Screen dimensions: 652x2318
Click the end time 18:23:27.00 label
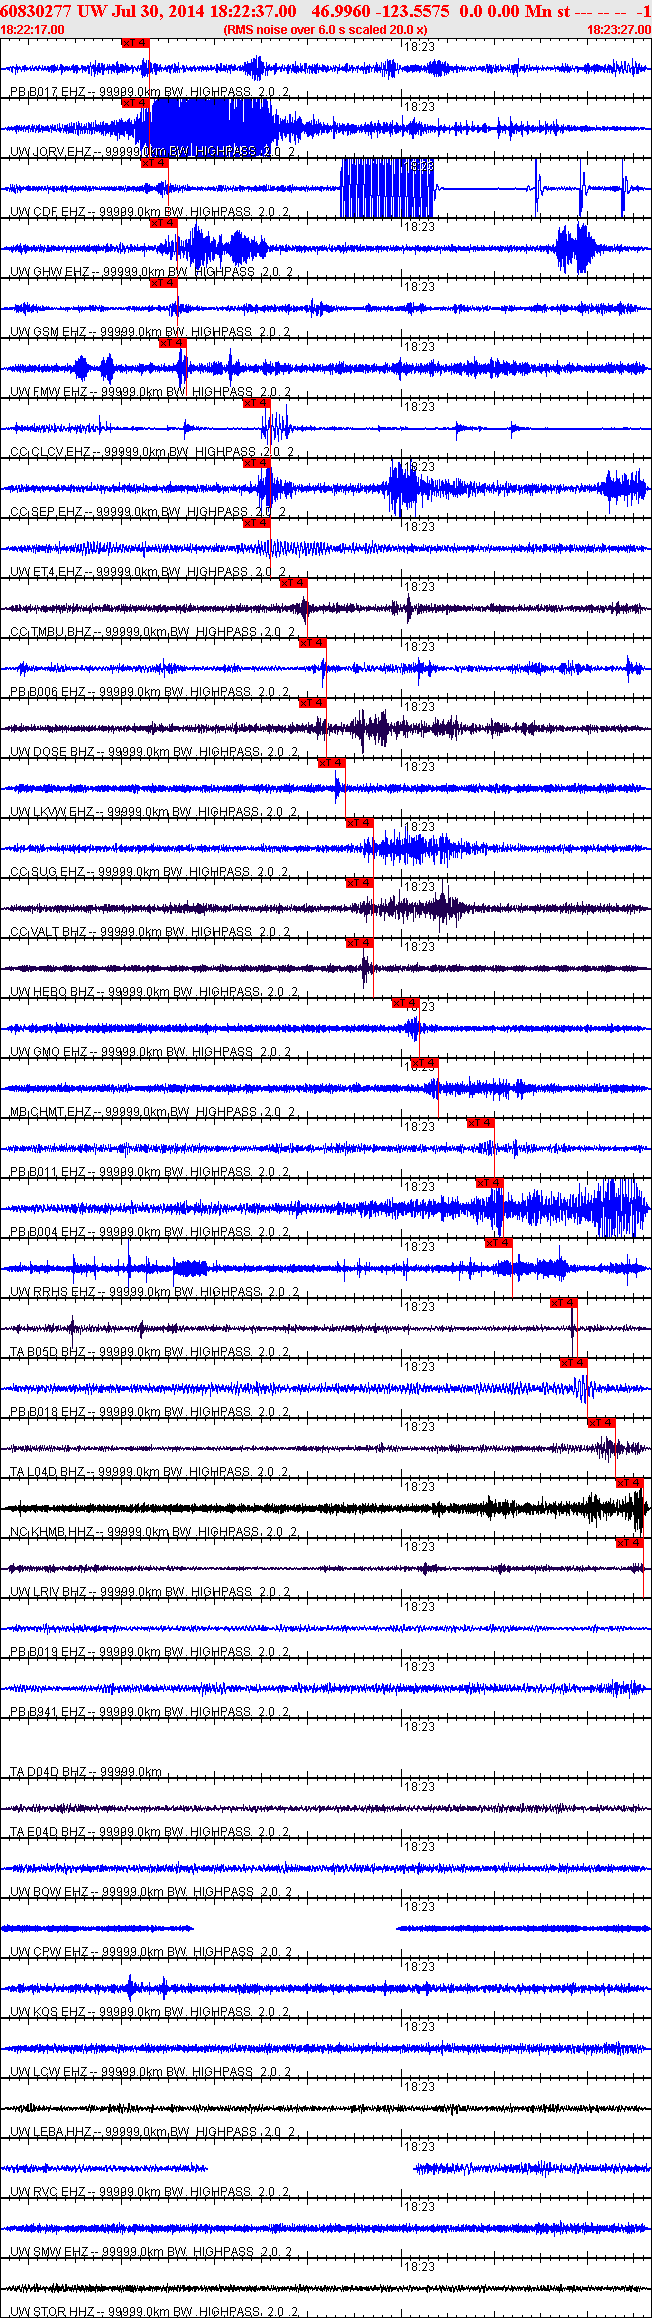(619, 30)
